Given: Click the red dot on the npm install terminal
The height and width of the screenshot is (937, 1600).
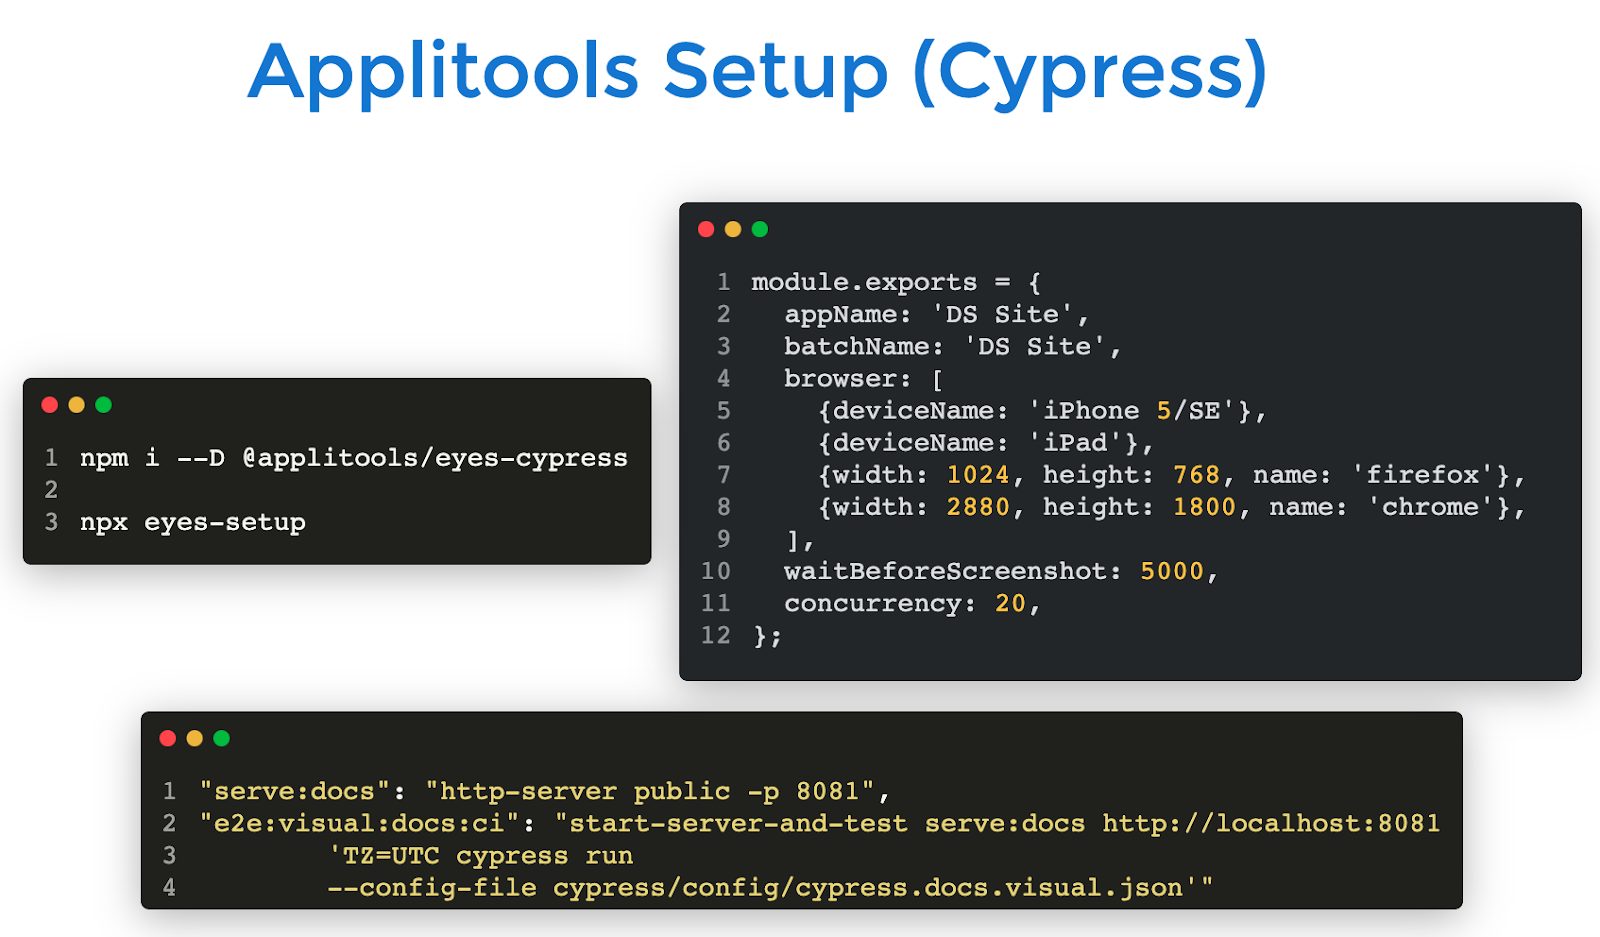Looking at the screenshot, I should (50, 405).
